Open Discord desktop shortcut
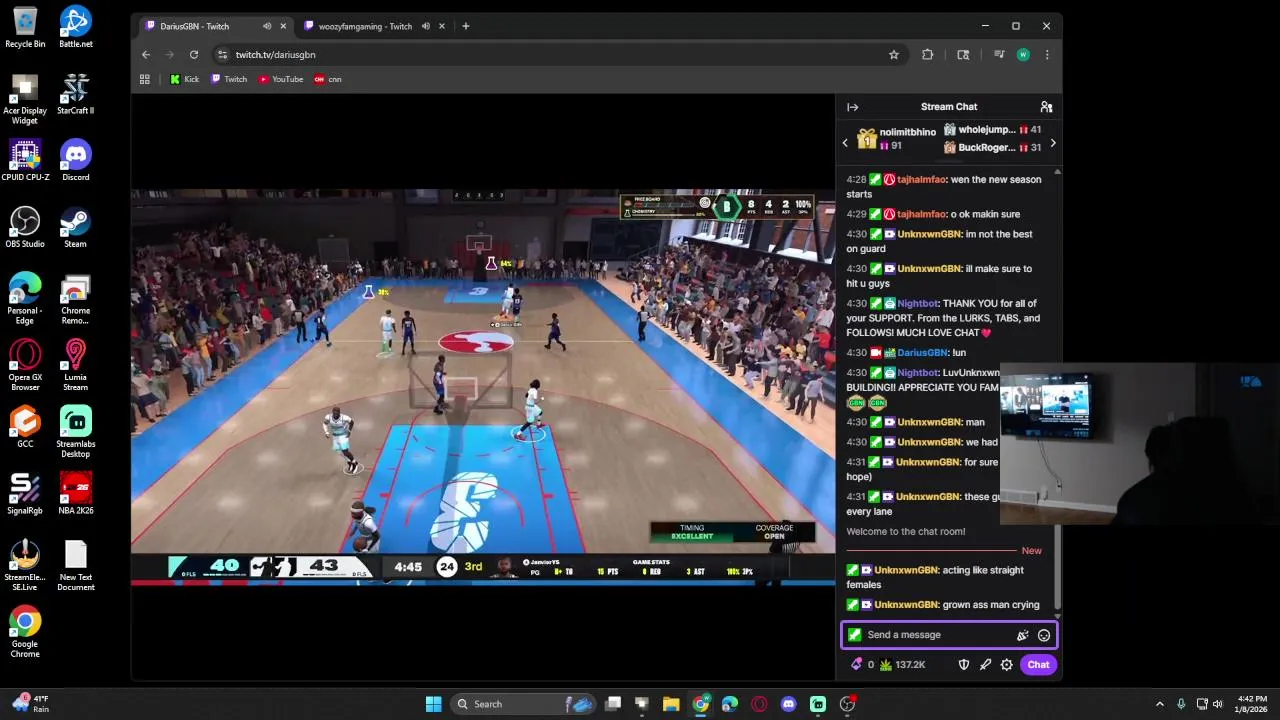Image resolution: width=1280 pixels, height=720 pixels. pyautogui.click(x=76, y=161)
